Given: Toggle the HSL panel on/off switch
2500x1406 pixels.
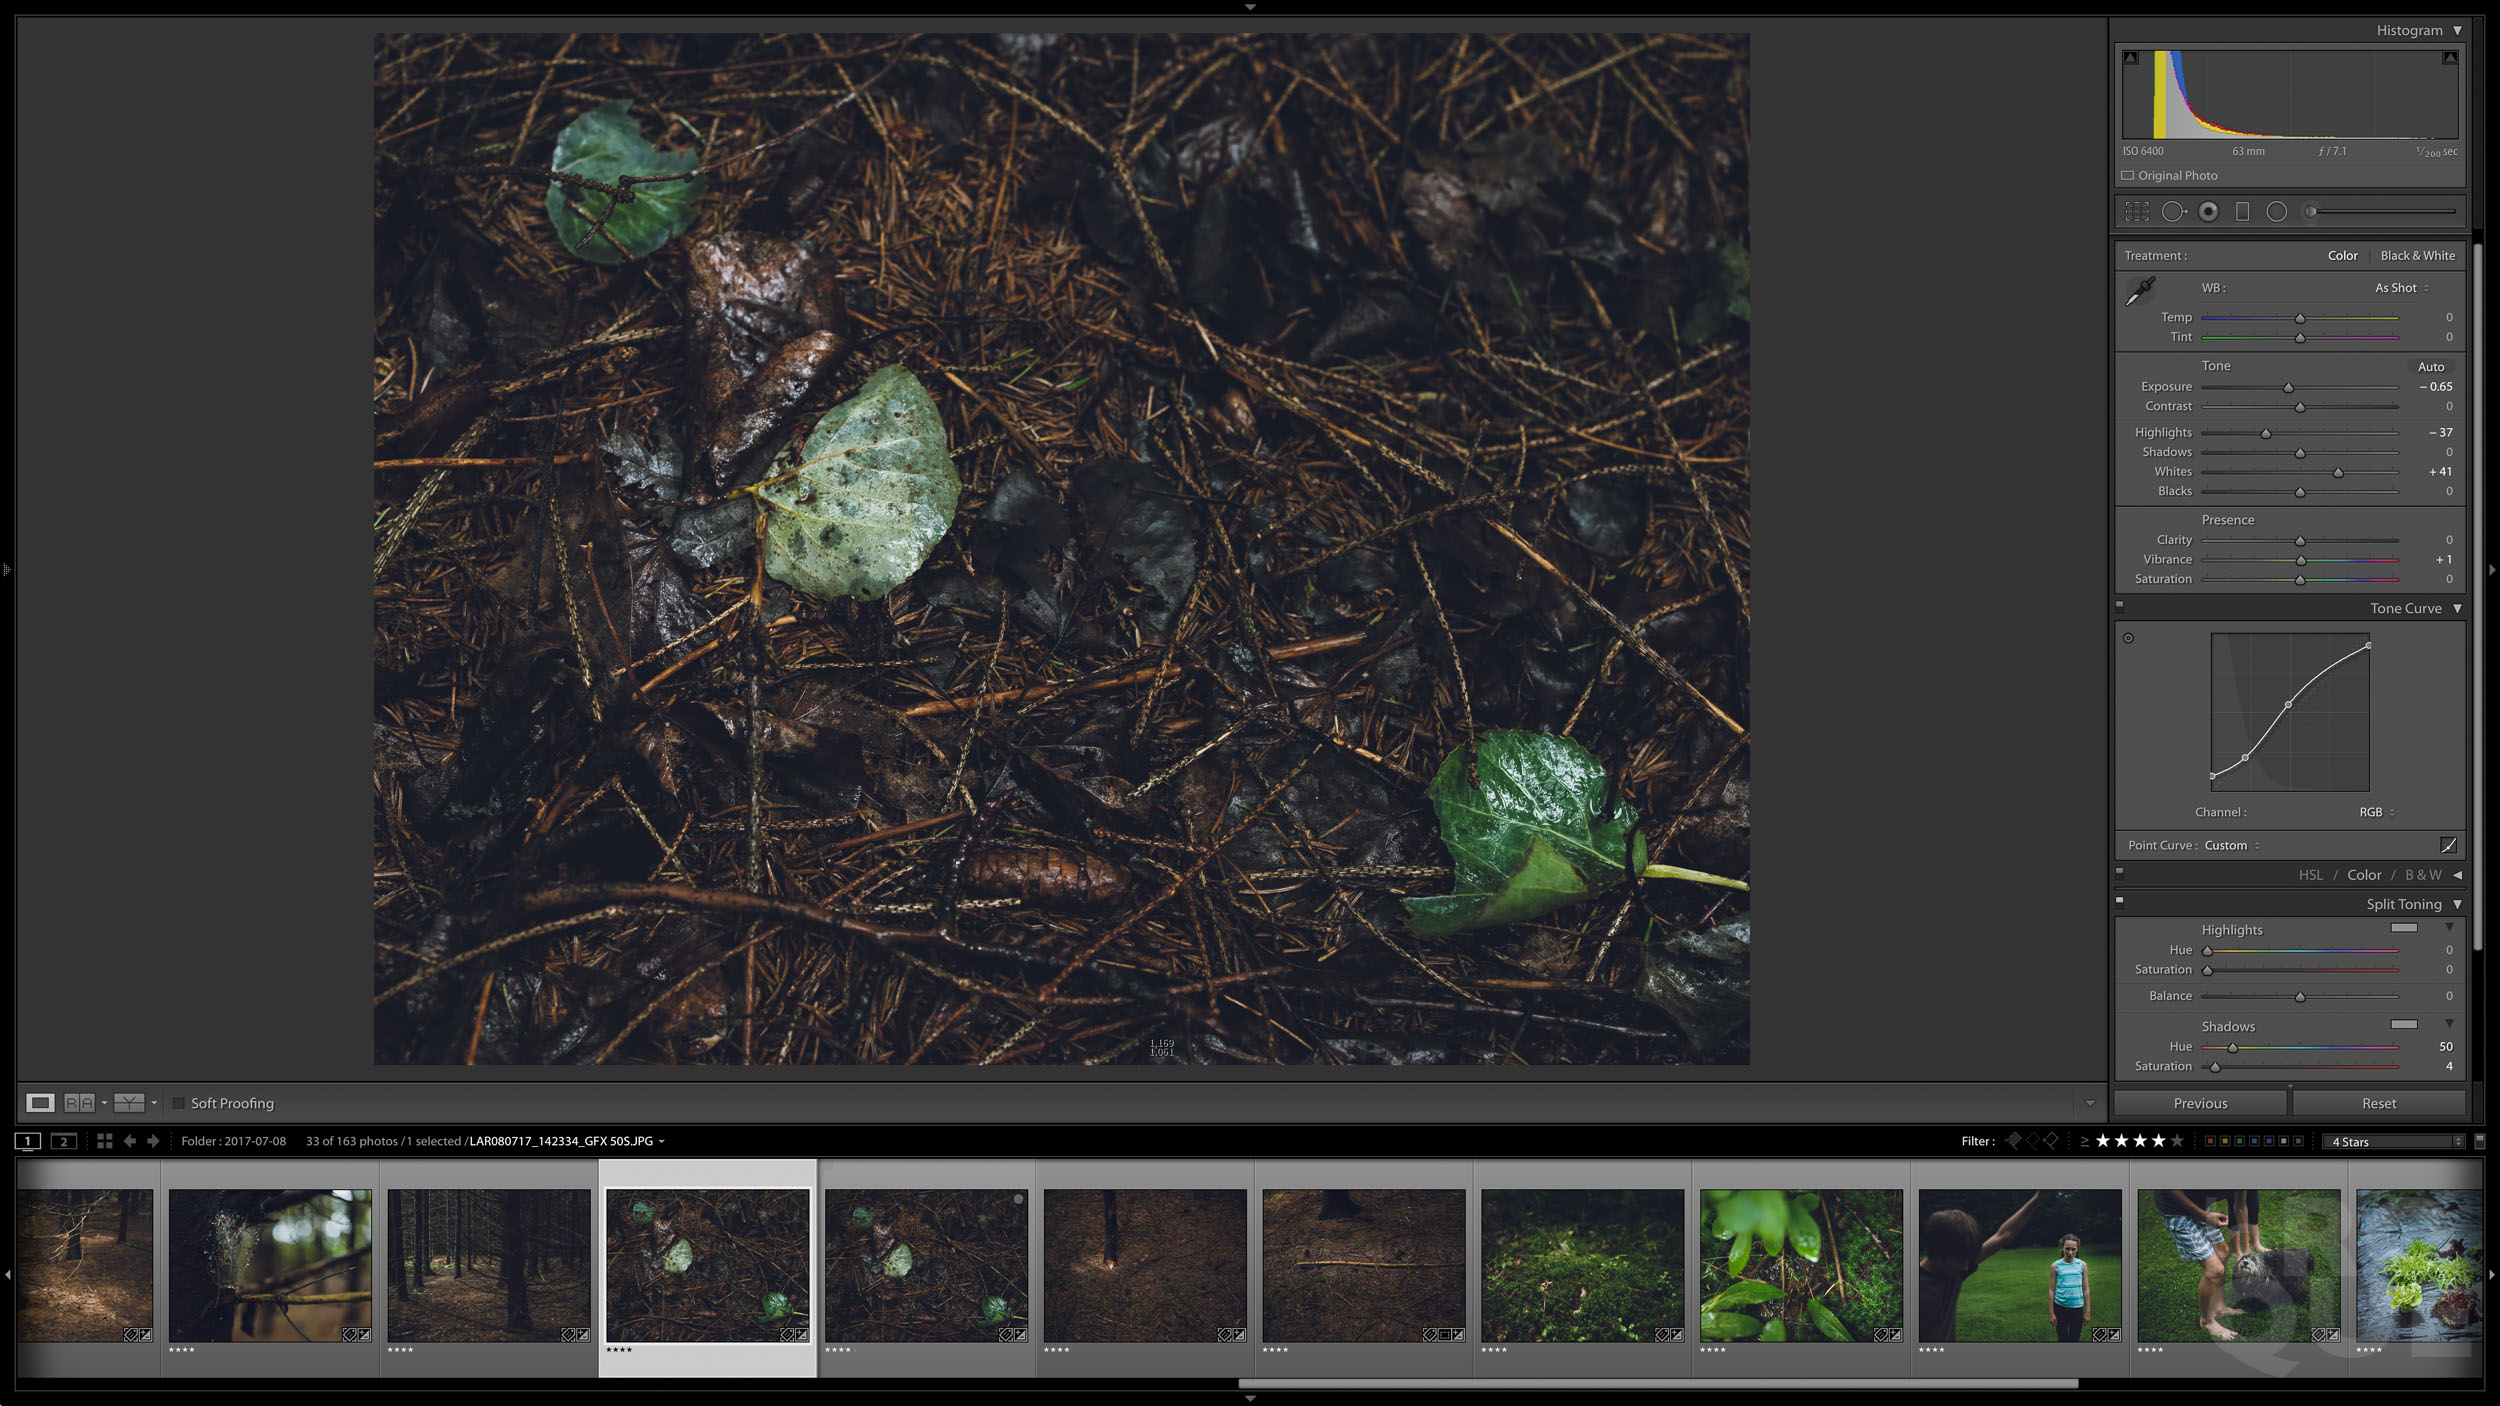Looking at the screenshot, I should pyautogui.click(x=2119, y=871).
